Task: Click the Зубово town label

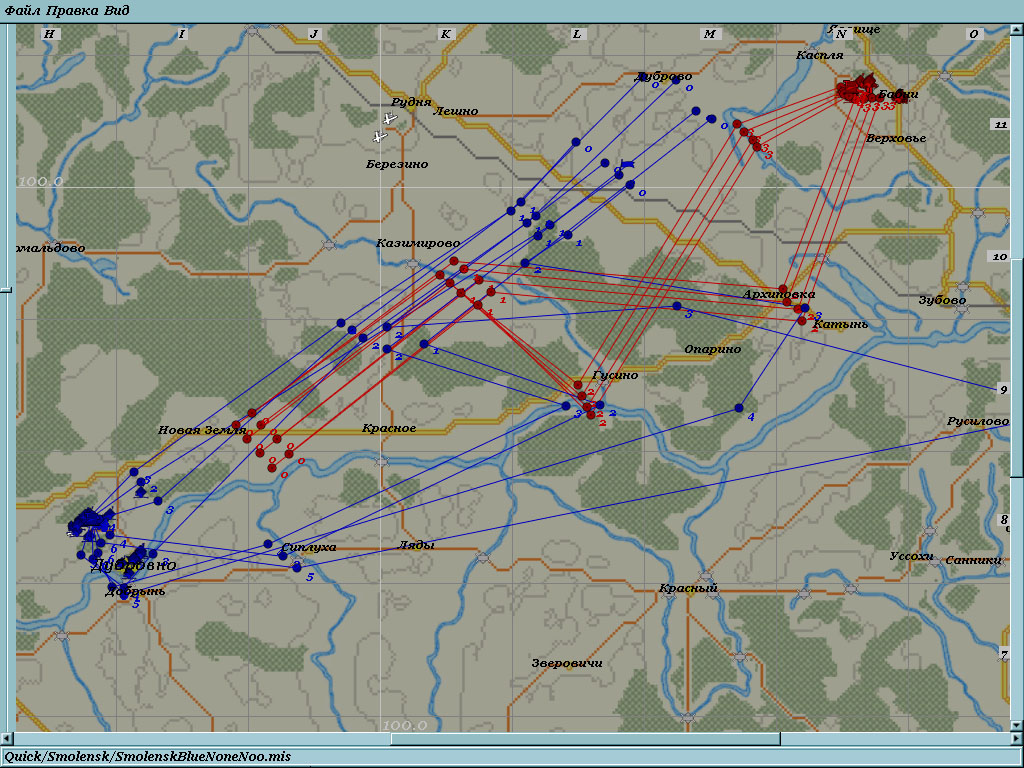Action: (x=942, y=300)
